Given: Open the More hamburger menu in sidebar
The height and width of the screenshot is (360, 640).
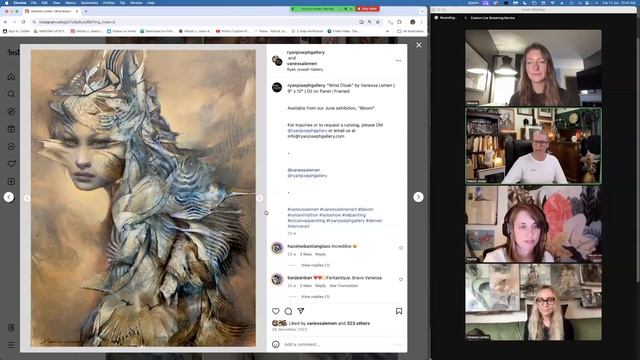Looking at the screenshot, I should [11, 345].
